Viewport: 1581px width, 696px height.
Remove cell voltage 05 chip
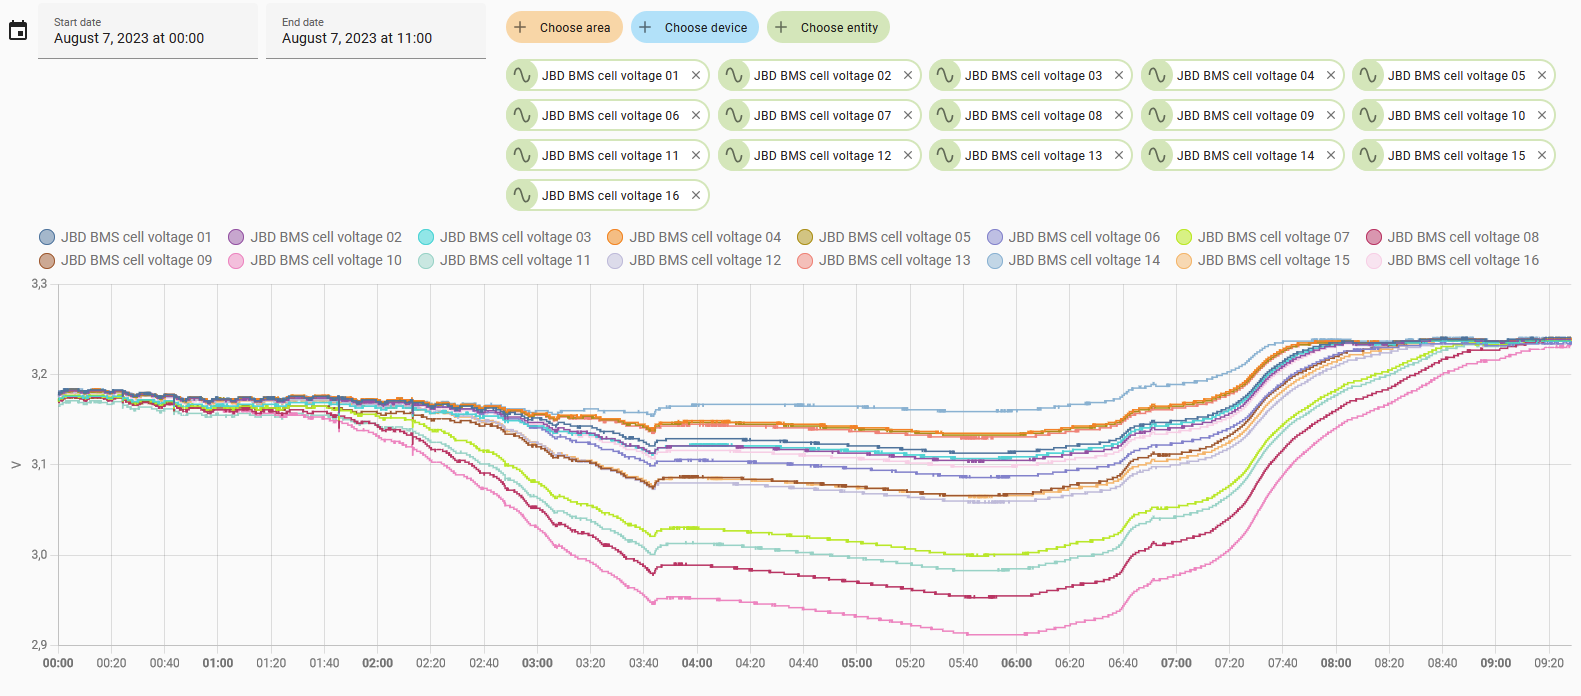click(x=1542, y=75)
